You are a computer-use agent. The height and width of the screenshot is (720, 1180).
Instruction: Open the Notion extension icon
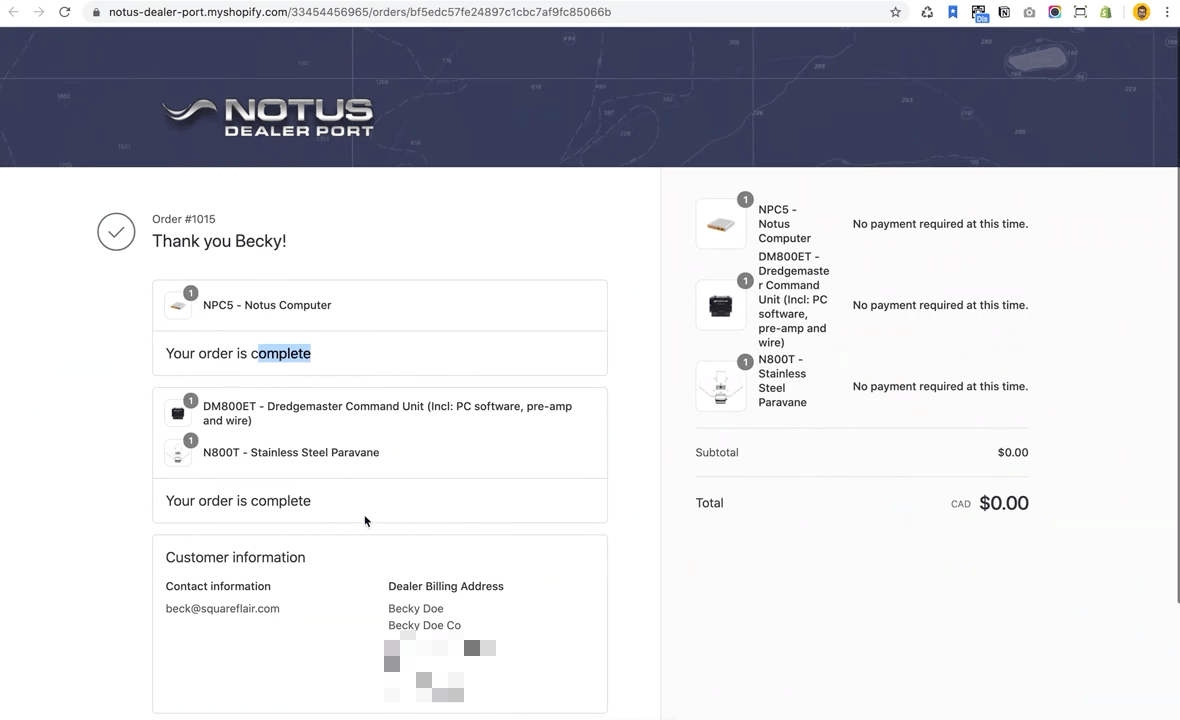click(x=1004, y=12)
